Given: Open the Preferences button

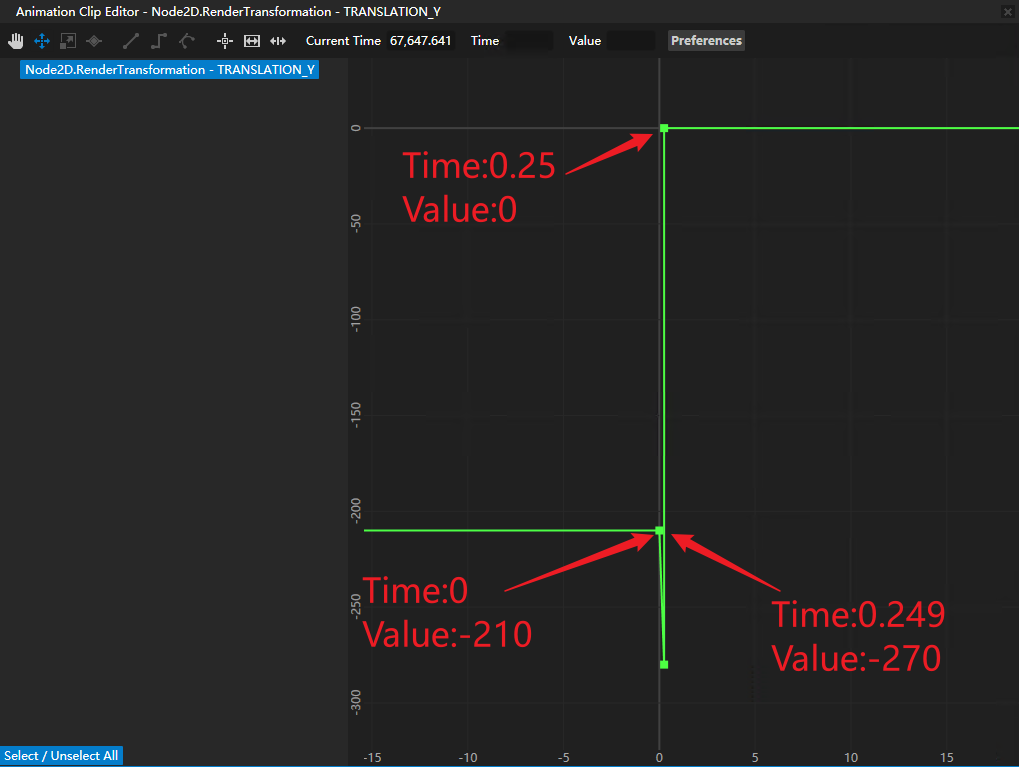Looking at the screenshot, I should tap(706, 40).
